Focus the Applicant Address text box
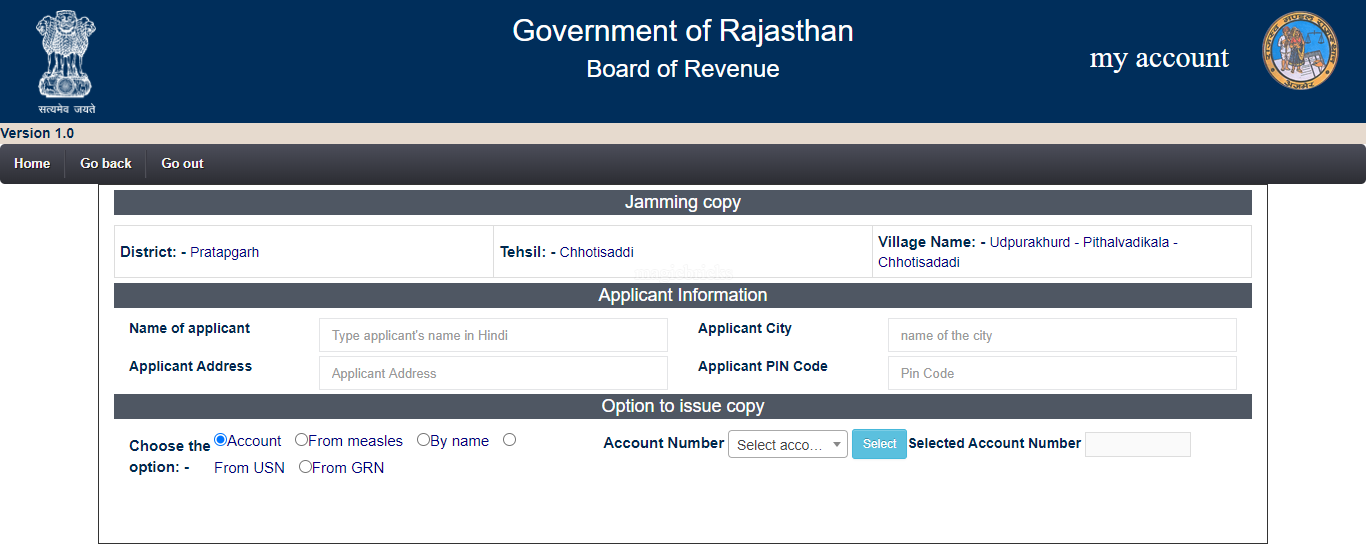This screenshot has height=548, width=1366. pos(493,374)
